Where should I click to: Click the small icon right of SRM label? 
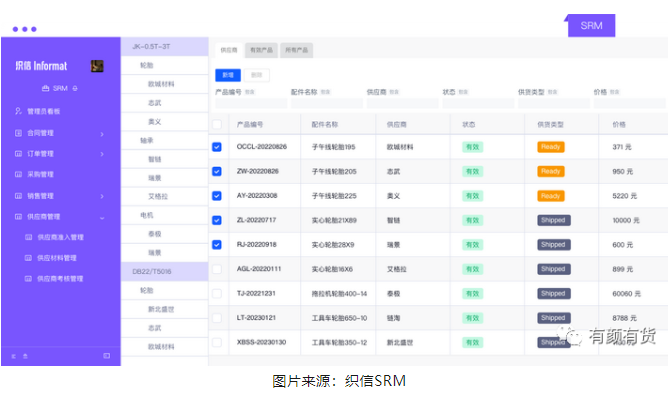75,89
